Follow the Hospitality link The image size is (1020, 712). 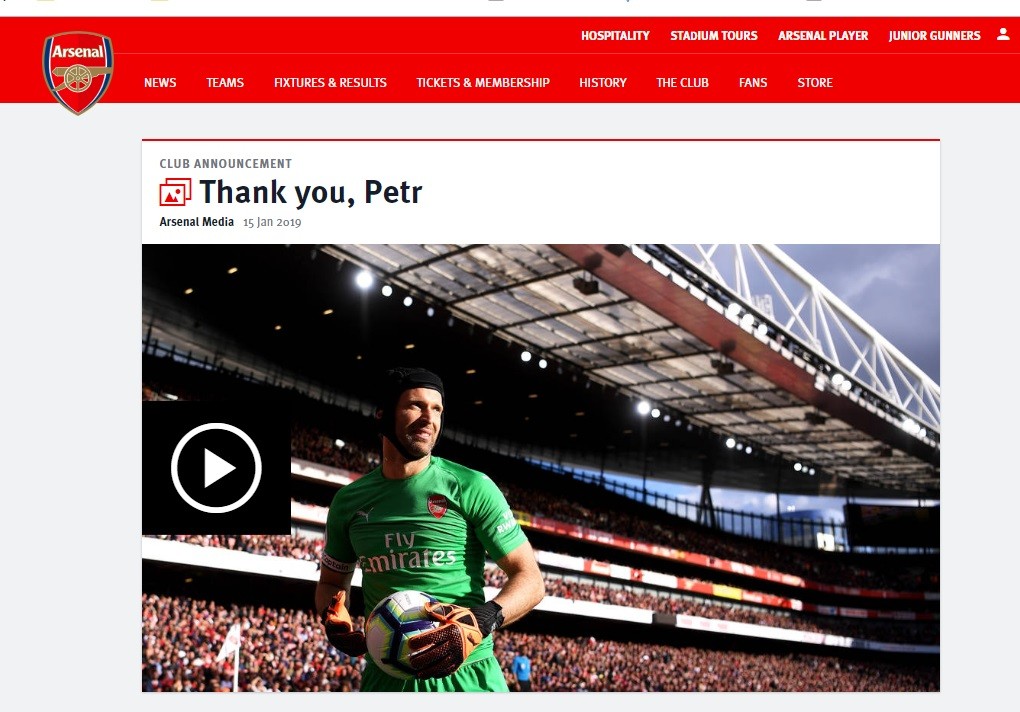[615, 36]
